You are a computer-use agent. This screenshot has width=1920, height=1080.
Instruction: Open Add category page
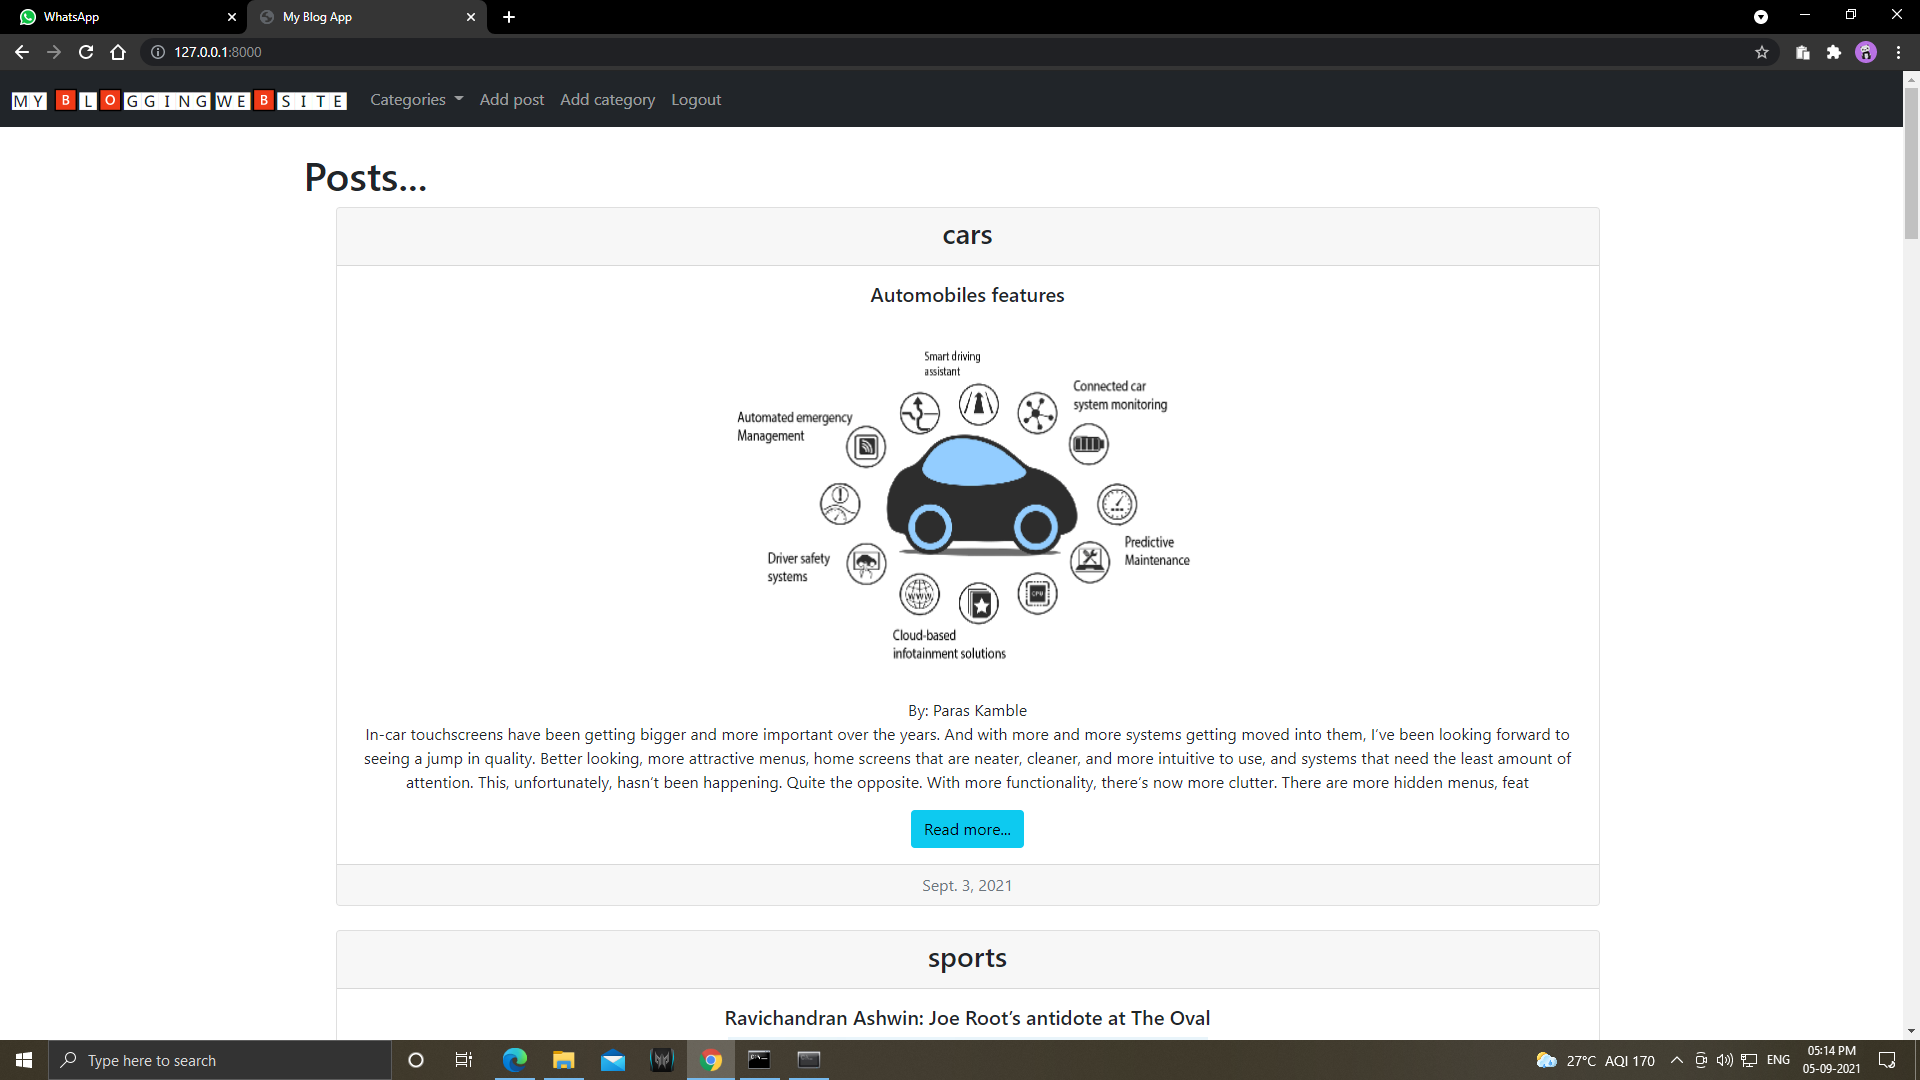tap(607, 100)
